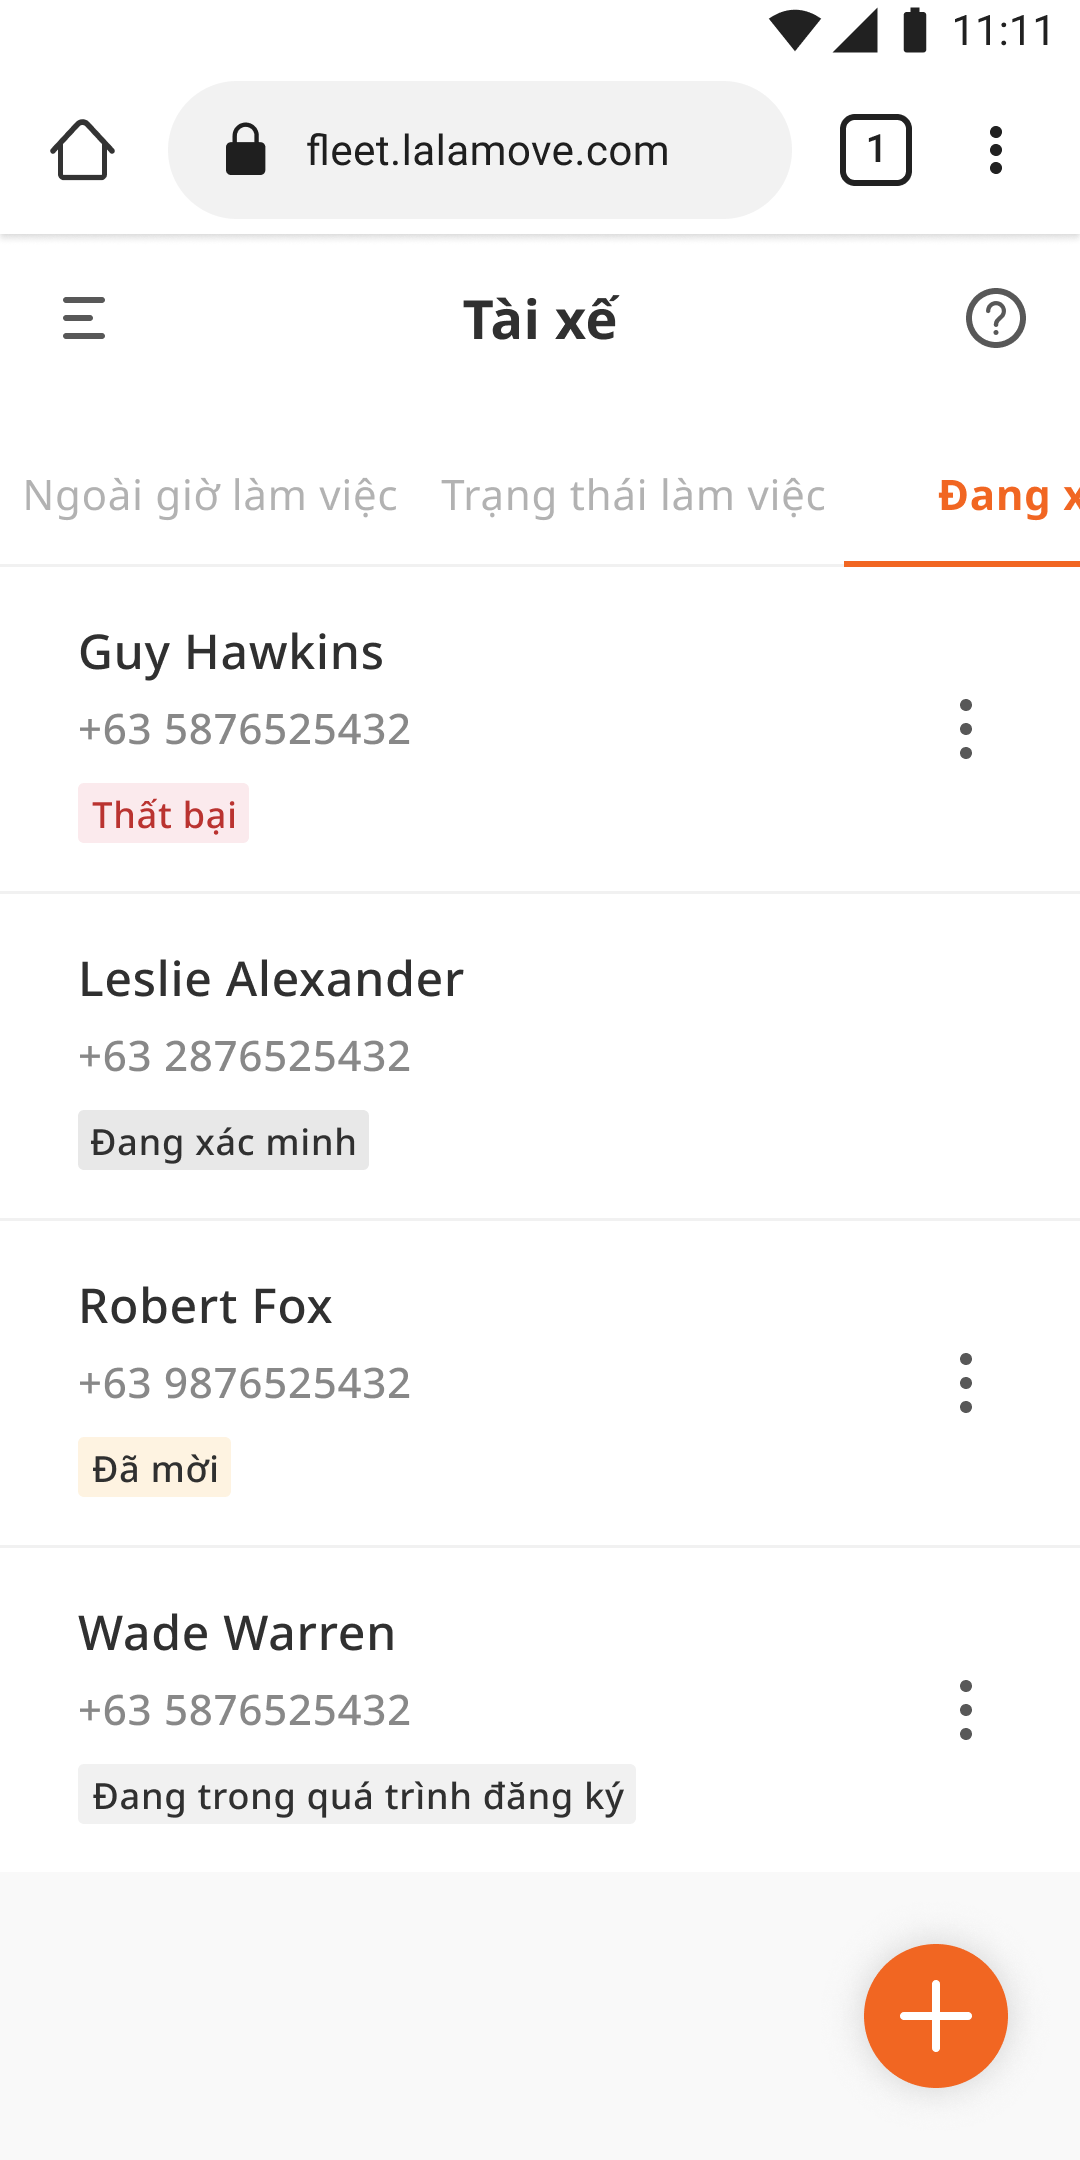Click the Thất bại status badge
This screenshot has height=2160, width=1080.
[x=164, y=813]
